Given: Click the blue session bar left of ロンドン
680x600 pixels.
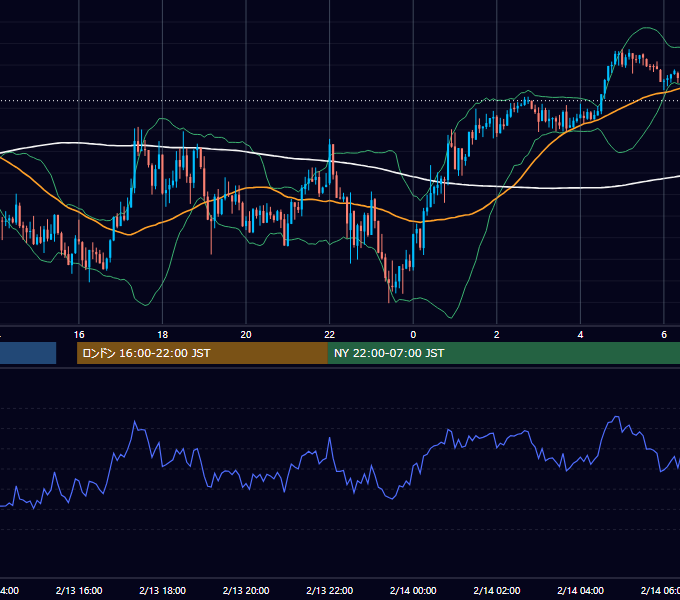Looking at the screenshot, I should 28,353.
